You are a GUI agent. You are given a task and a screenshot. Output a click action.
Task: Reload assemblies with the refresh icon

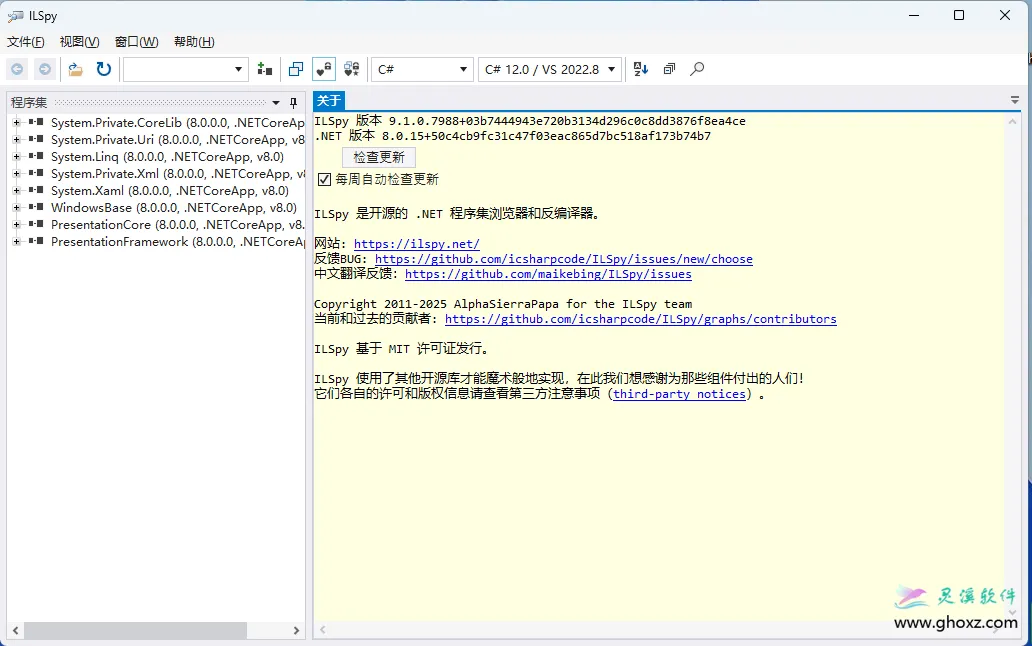[103, 69]
